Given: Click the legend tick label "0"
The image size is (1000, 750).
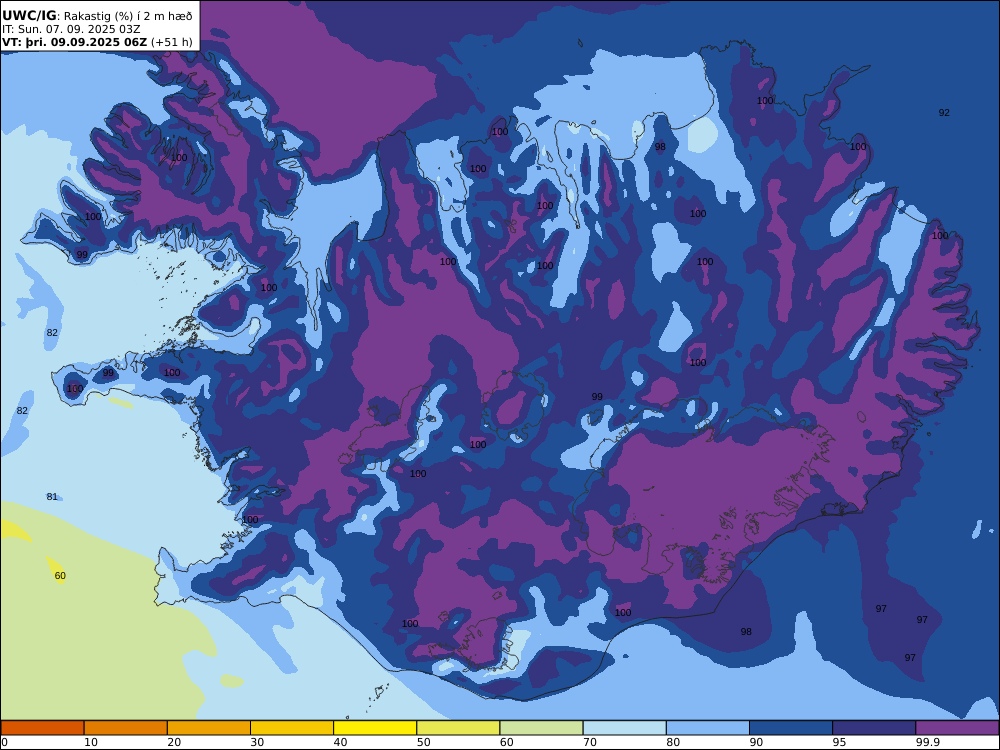Looking at the screenshot, I should click(x=4, y=742).
